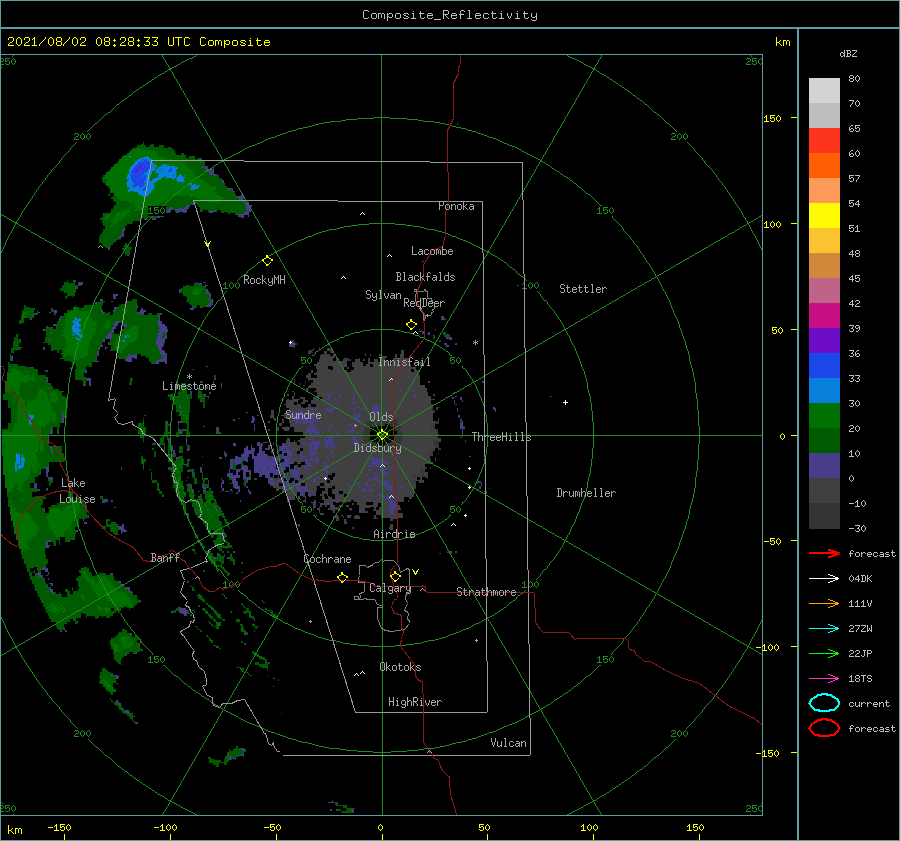Viewport: 900px width, 841px height.
Task: Click the -100 tick on bottom axis
Action: pos(165,827)
